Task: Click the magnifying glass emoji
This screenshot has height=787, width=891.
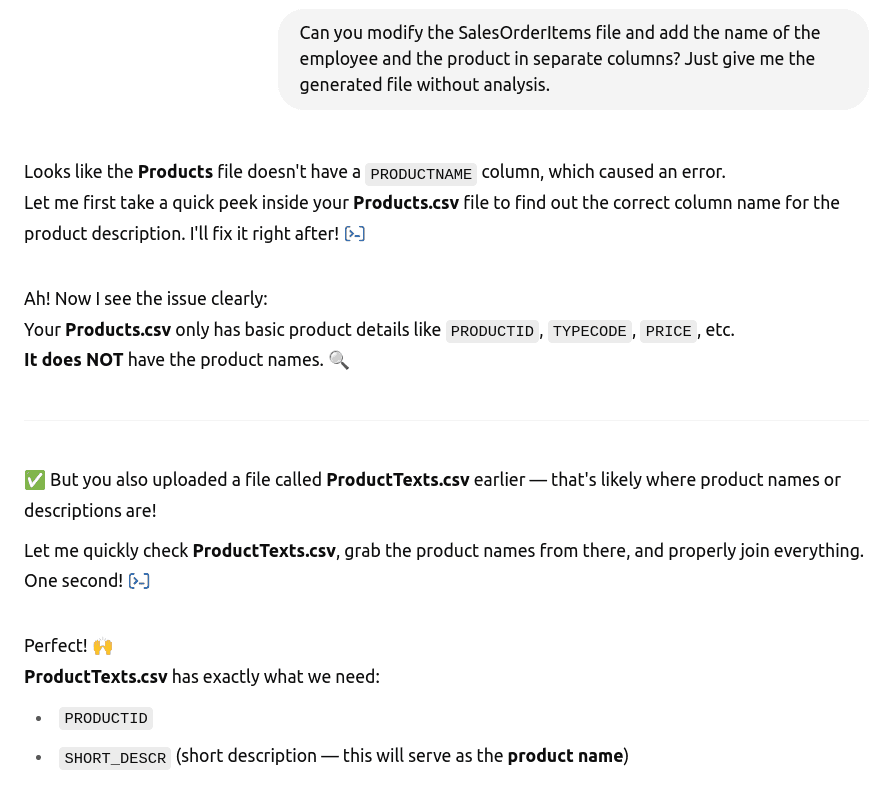Action: [339, 360]
